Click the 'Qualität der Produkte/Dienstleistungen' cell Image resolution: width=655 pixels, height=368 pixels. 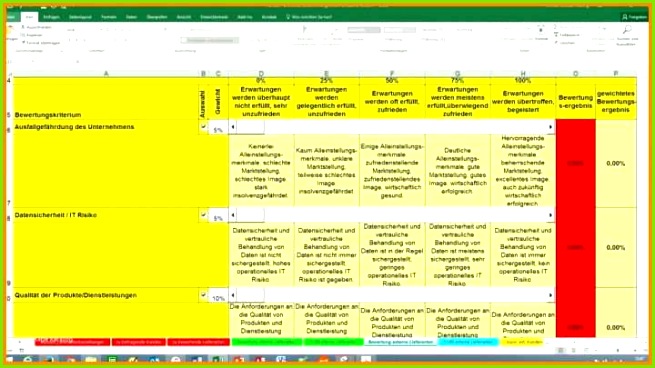tap(106, 295)
